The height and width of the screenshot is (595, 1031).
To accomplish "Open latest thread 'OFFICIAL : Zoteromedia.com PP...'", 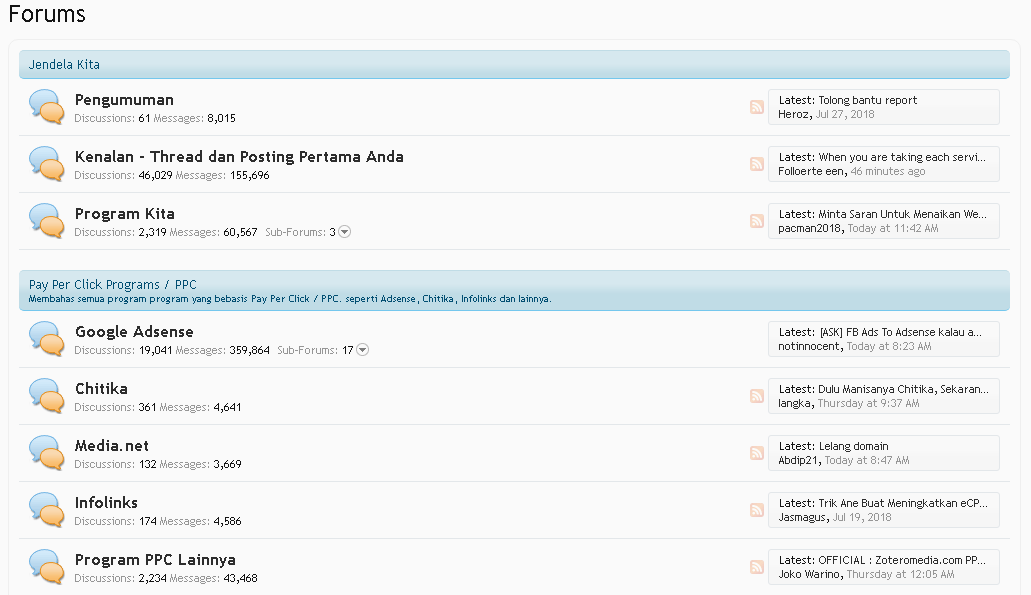I will [902, 560].
